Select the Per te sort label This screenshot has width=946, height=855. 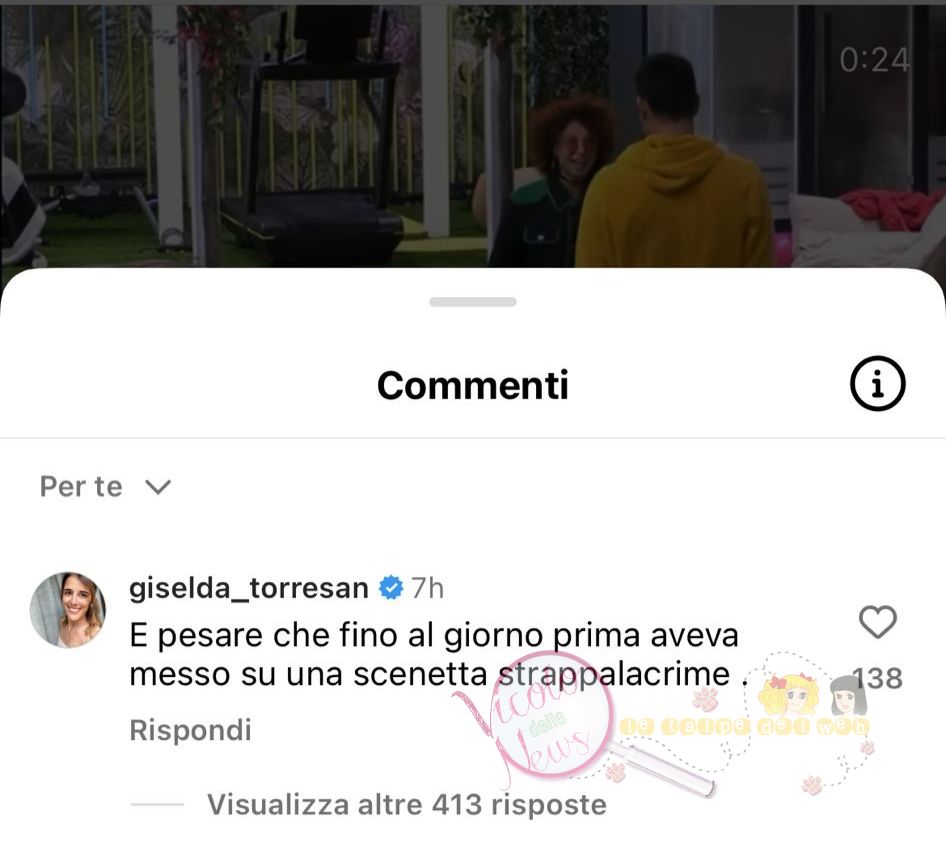pos(81,486)
